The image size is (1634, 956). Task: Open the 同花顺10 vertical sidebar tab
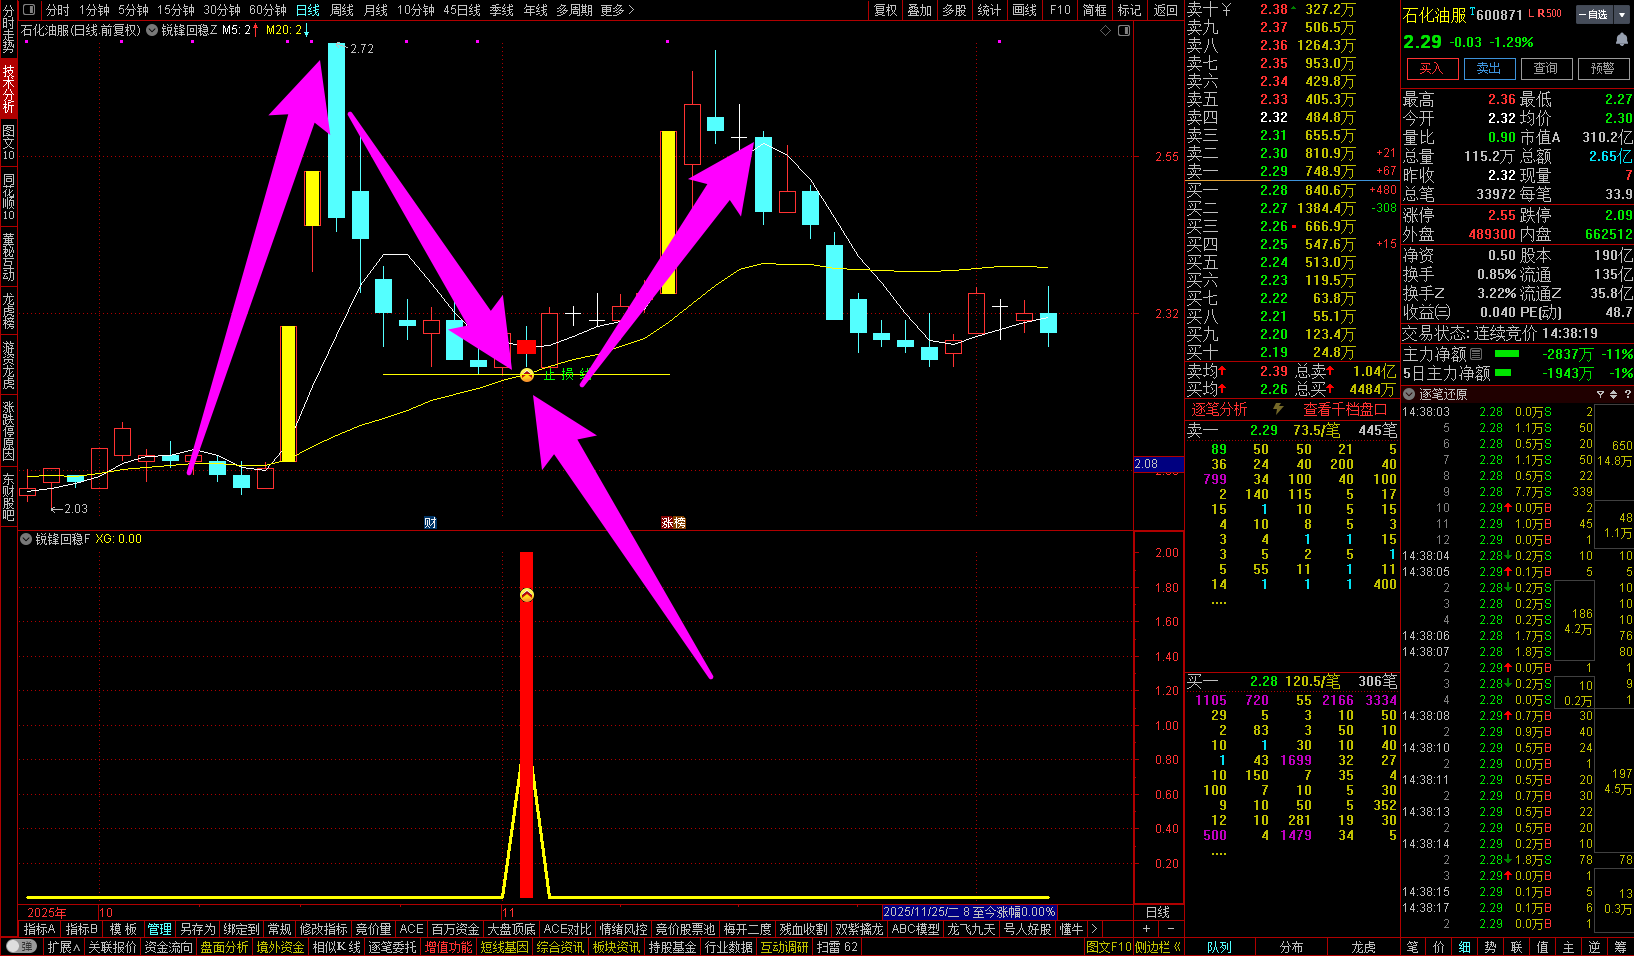coord(8,196)
